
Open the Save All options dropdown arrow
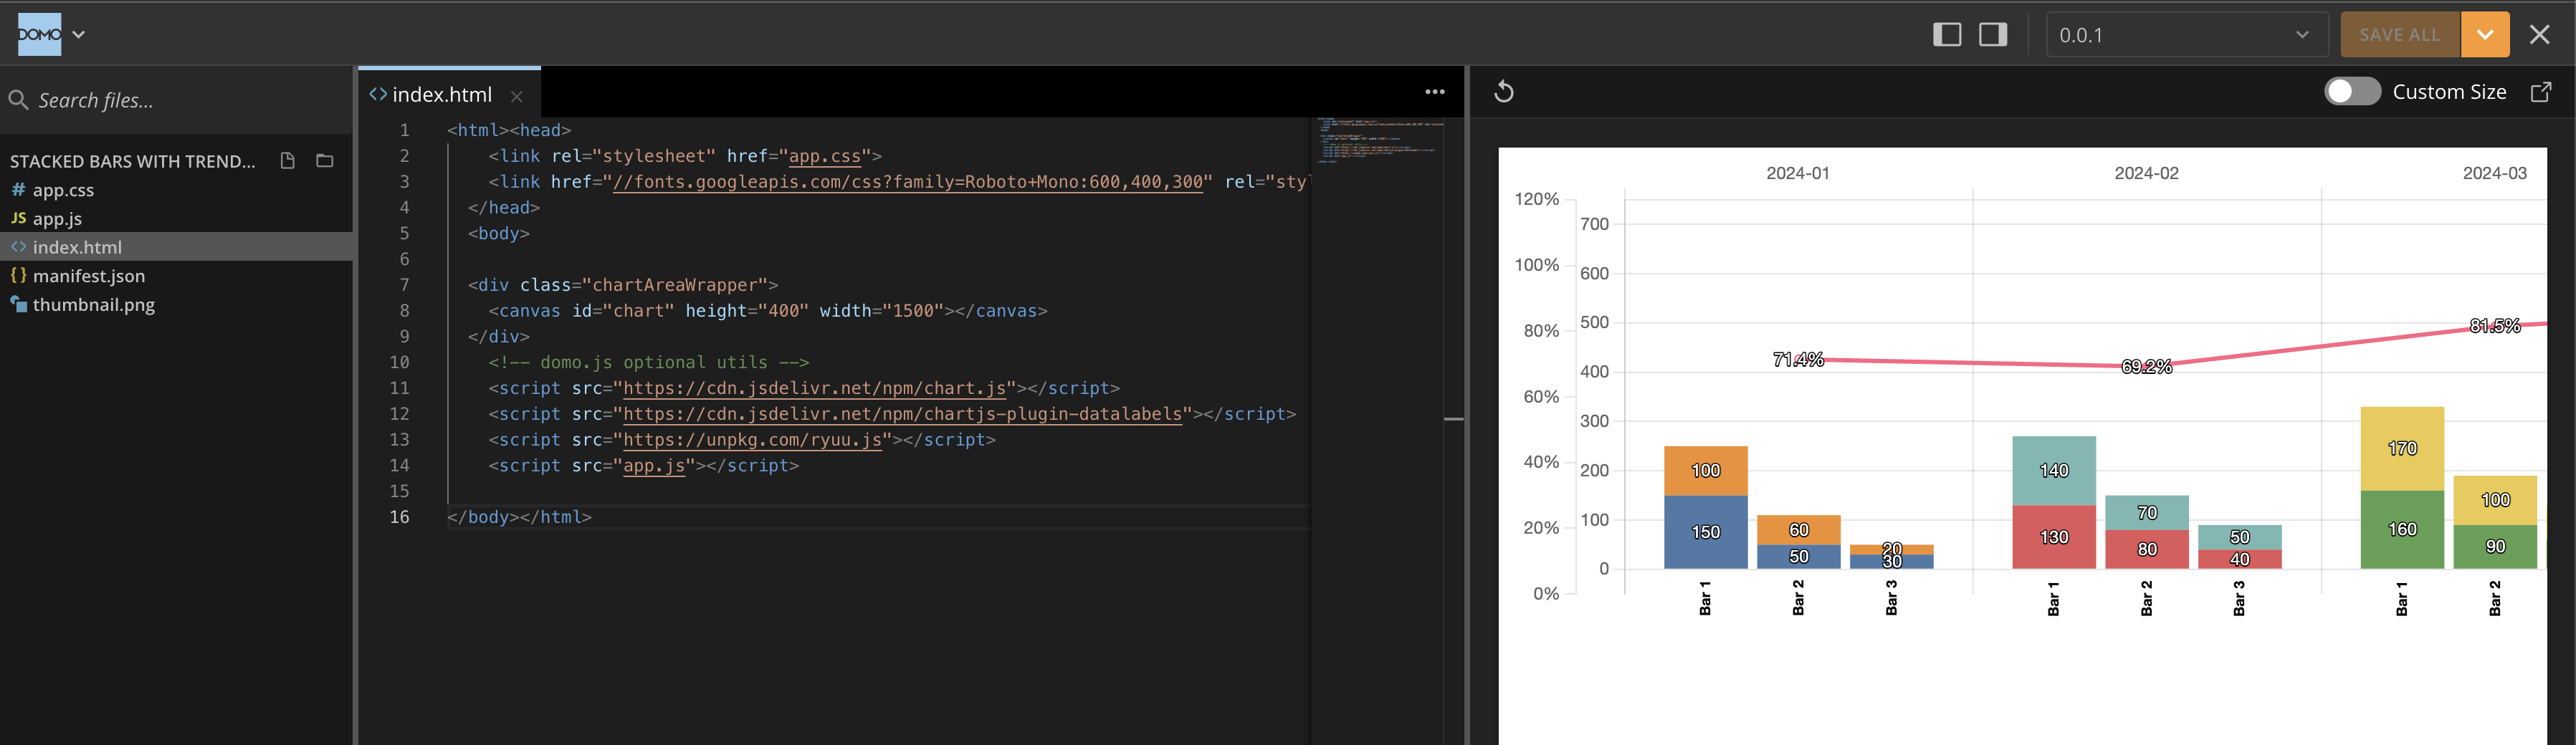tap(2484, 33)
